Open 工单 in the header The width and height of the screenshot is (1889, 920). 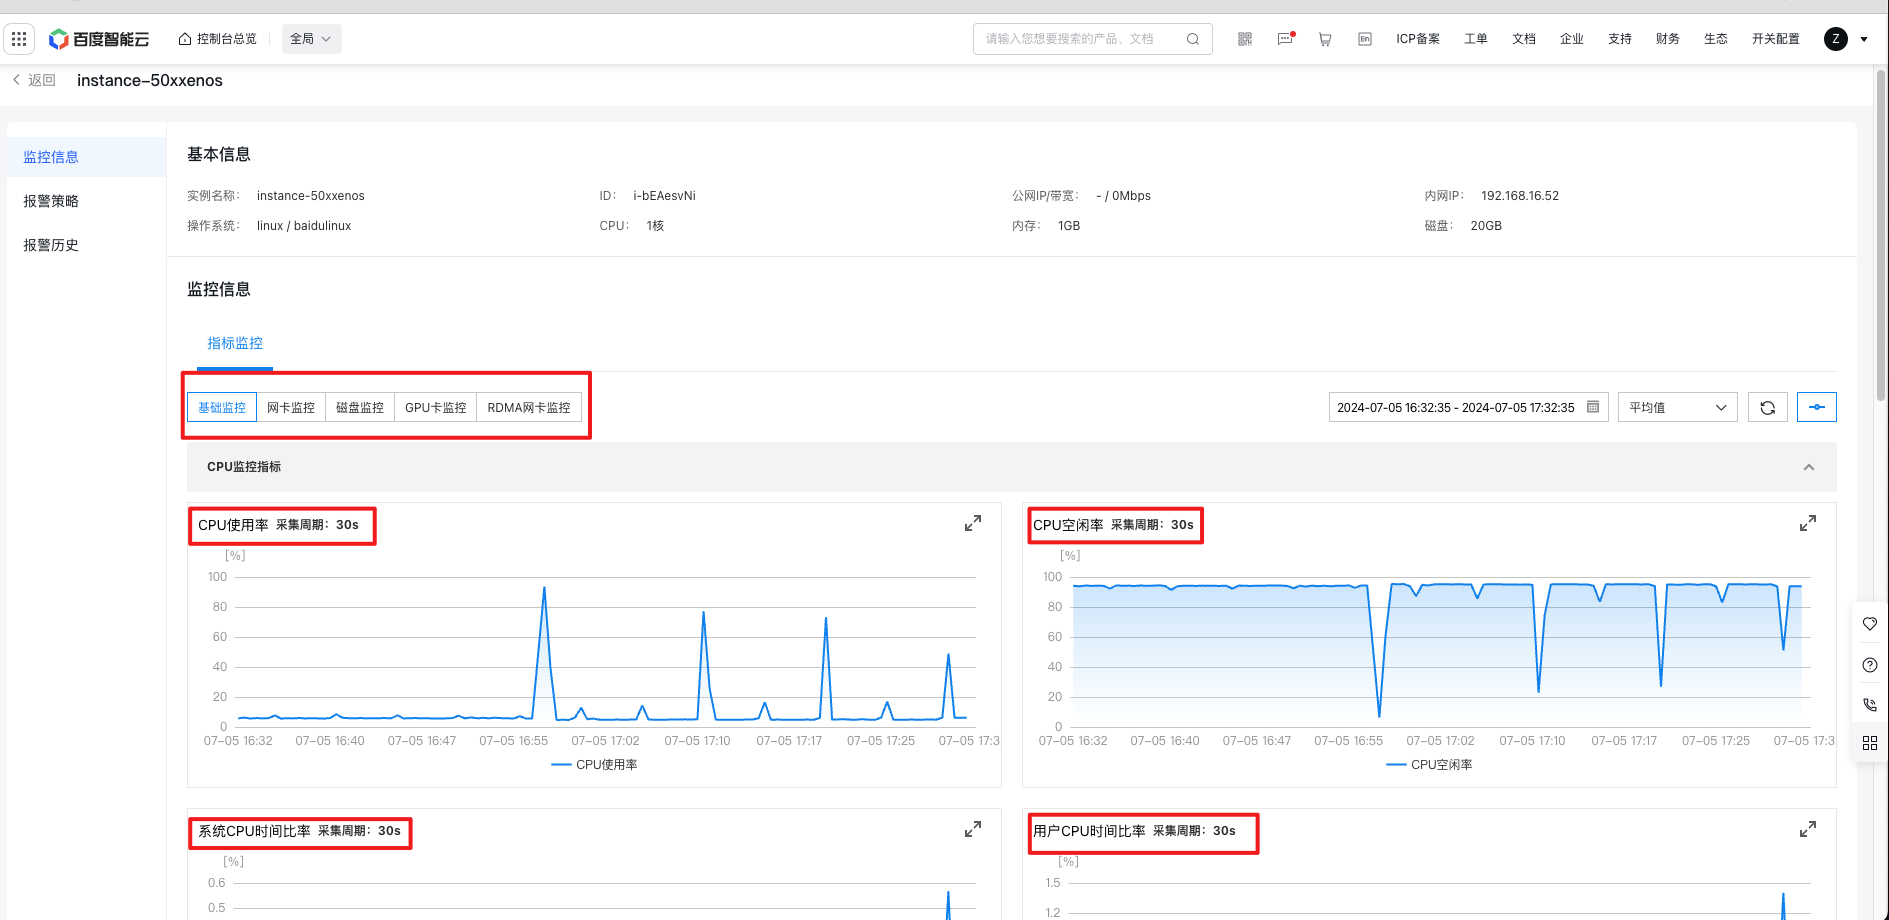[1476, 39]
